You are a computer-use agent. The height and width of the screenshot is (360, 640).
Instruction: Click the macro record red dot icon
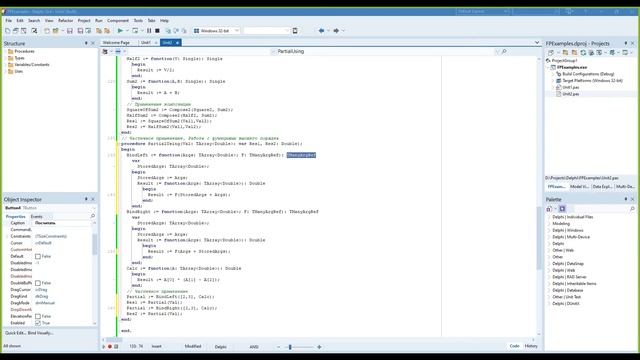pos(110,347)
